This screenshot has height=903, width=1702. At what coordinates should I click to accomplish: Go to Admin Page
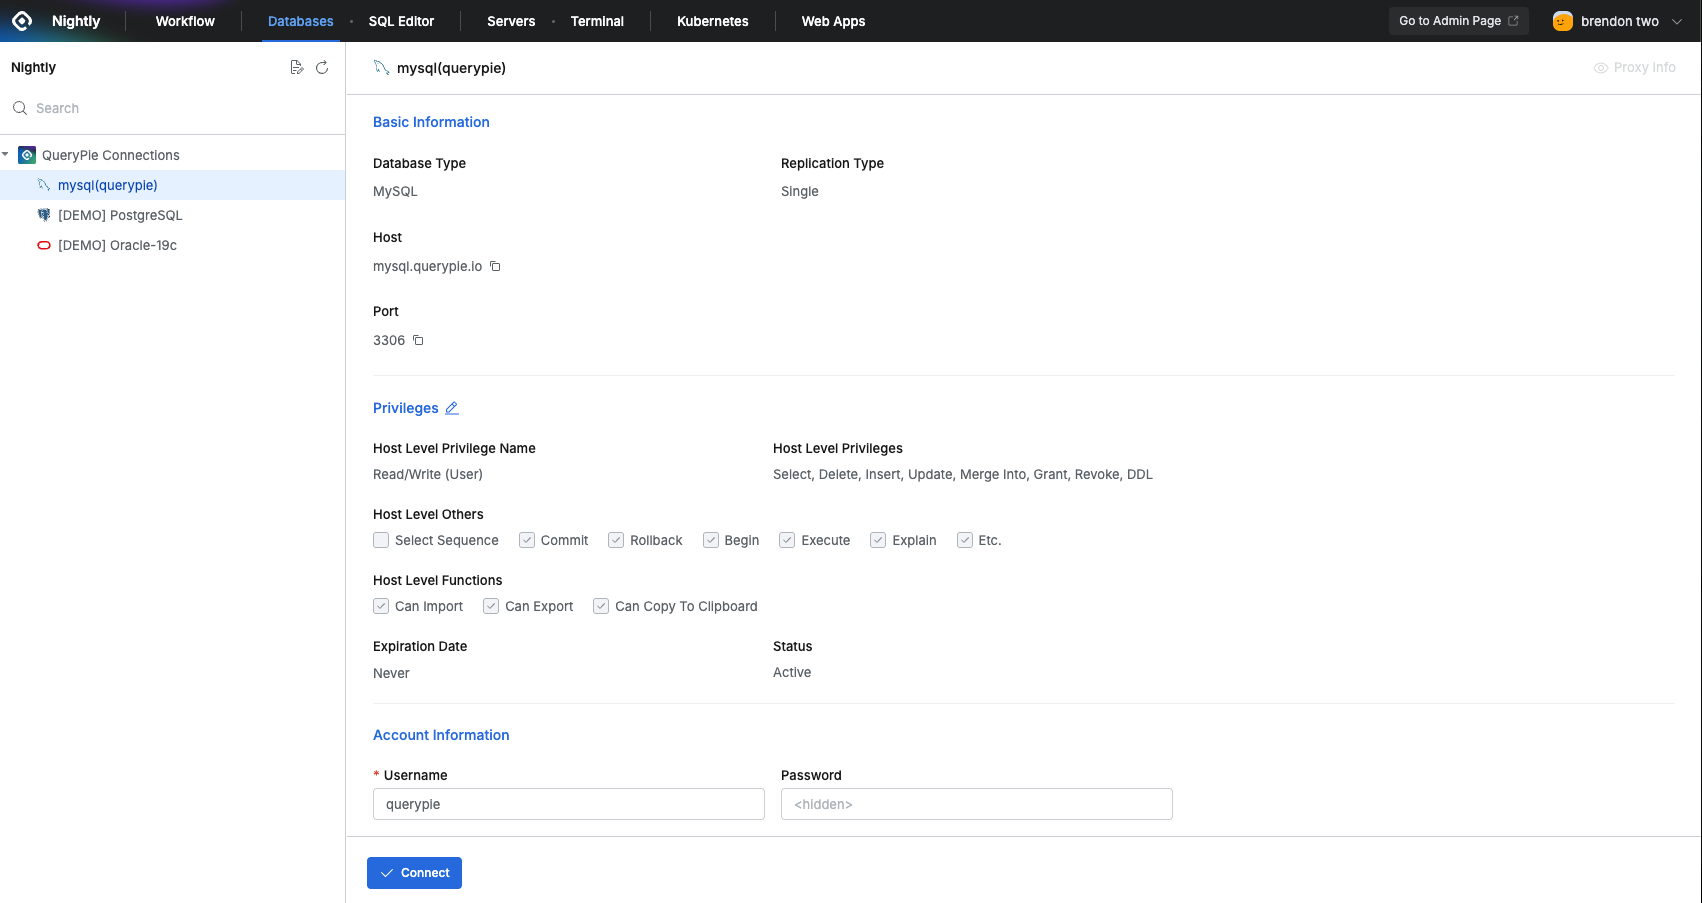1458,21
